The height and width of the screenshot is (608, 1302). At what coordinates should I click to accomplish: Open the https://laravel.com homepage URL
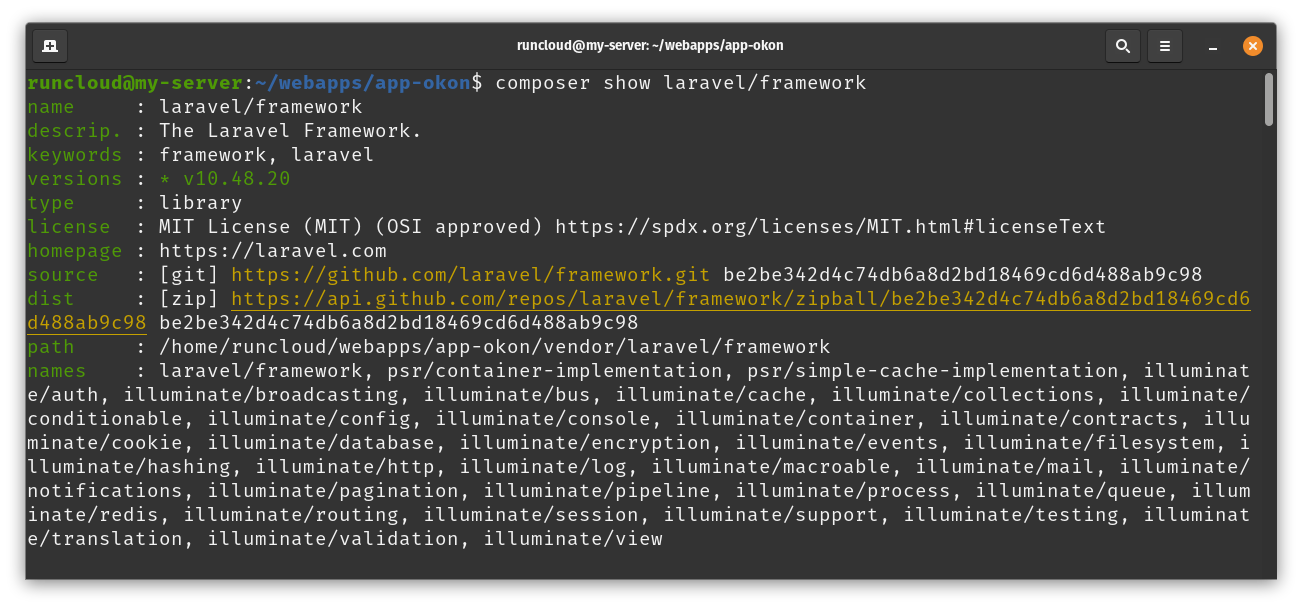pos(273,251)
